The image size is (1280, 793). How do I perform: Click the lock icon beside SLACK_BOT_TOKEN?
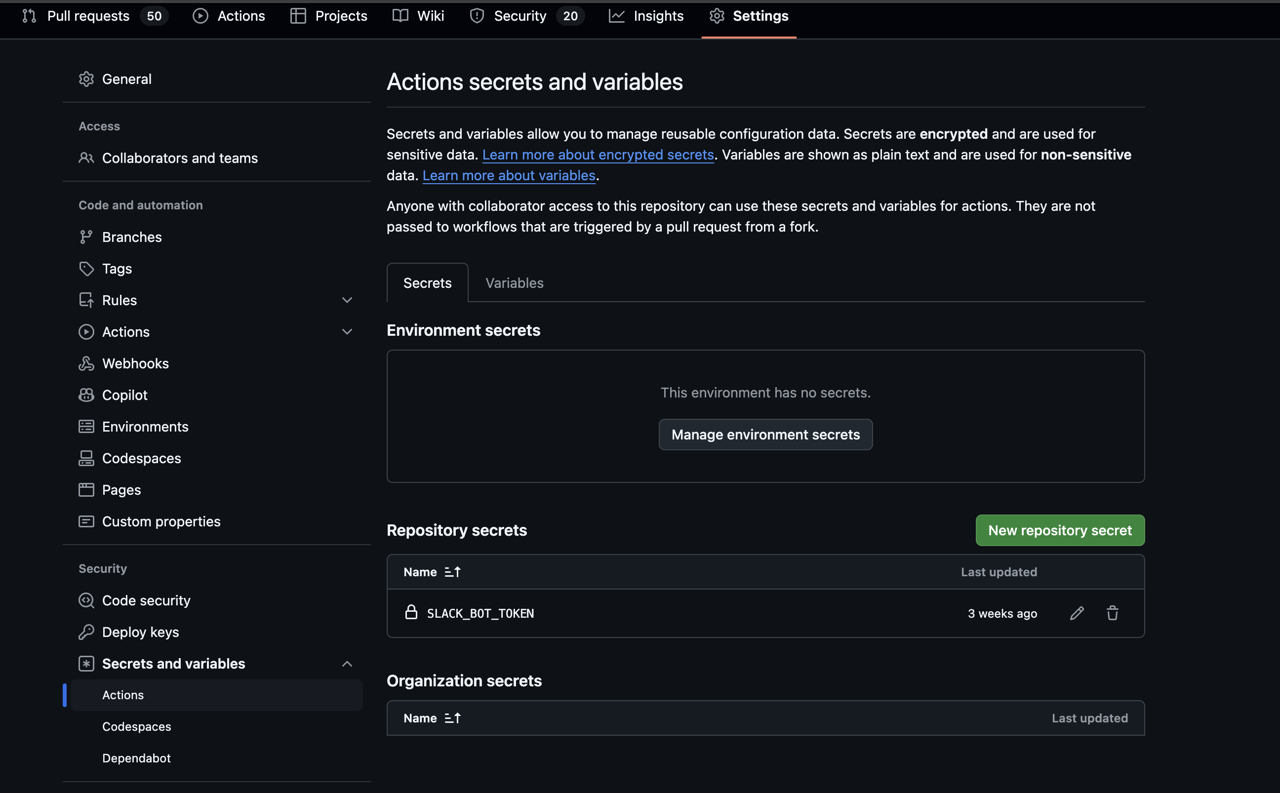[411, 612]
